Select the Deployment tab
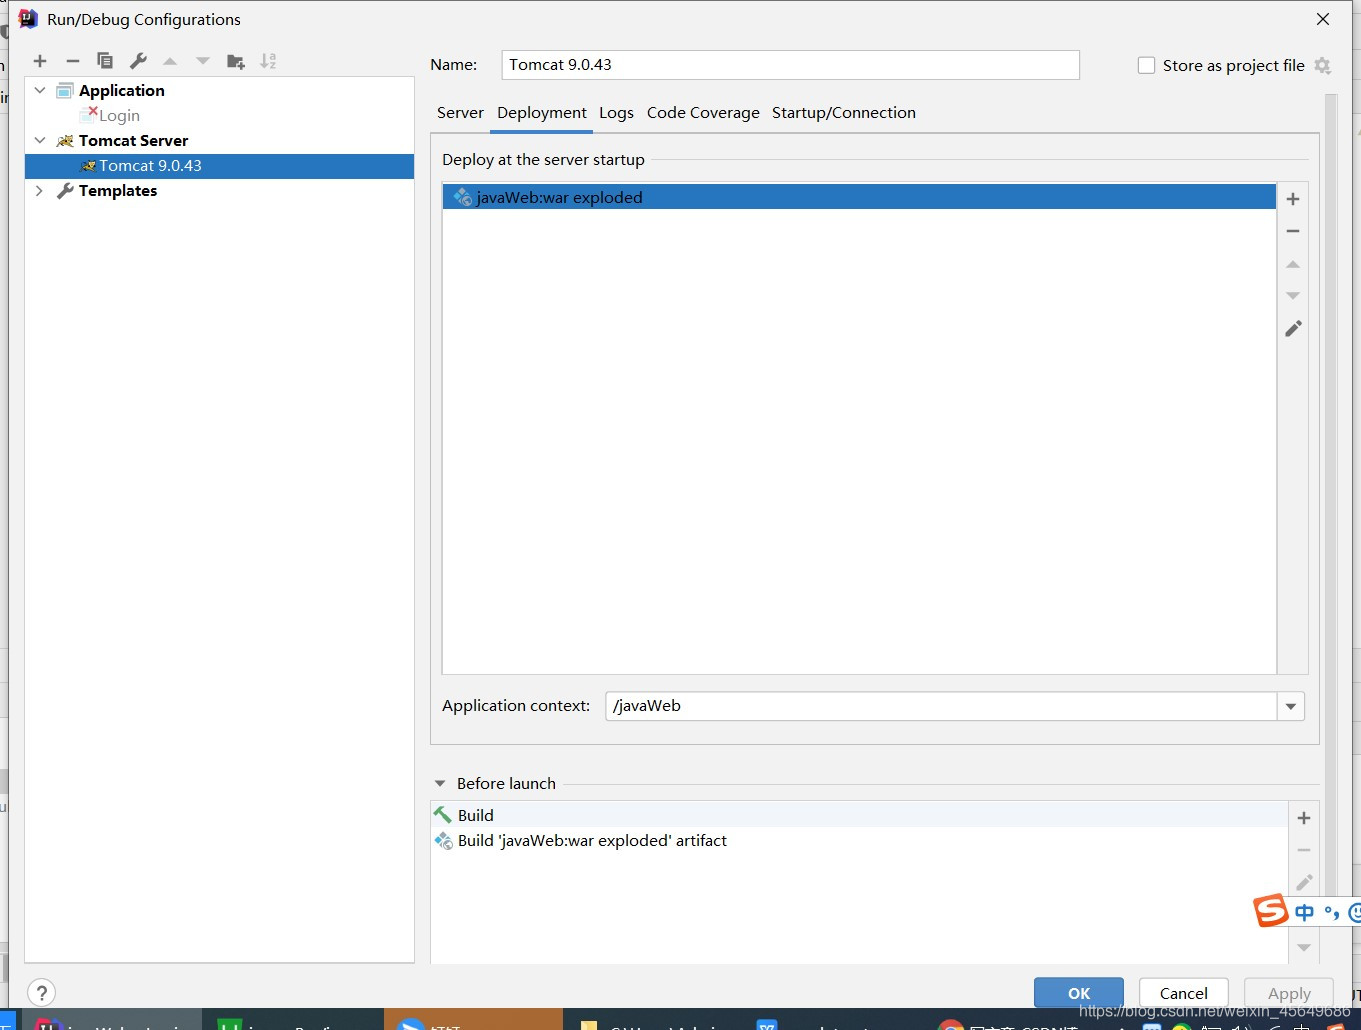The image size is (1361, 1030). (542, 113)
